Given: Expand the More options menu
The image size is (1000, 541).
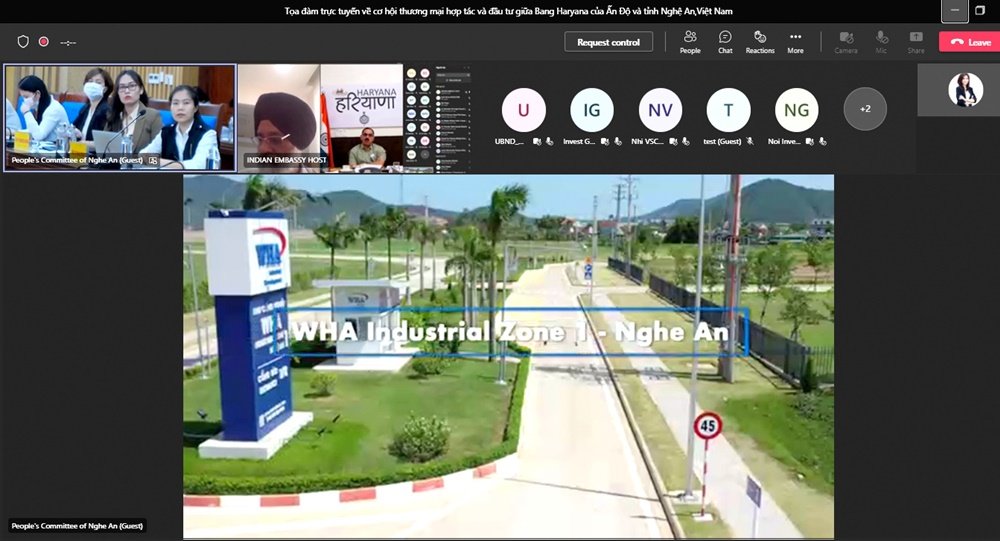Looking at the screenshot, I should click(795, 41).
